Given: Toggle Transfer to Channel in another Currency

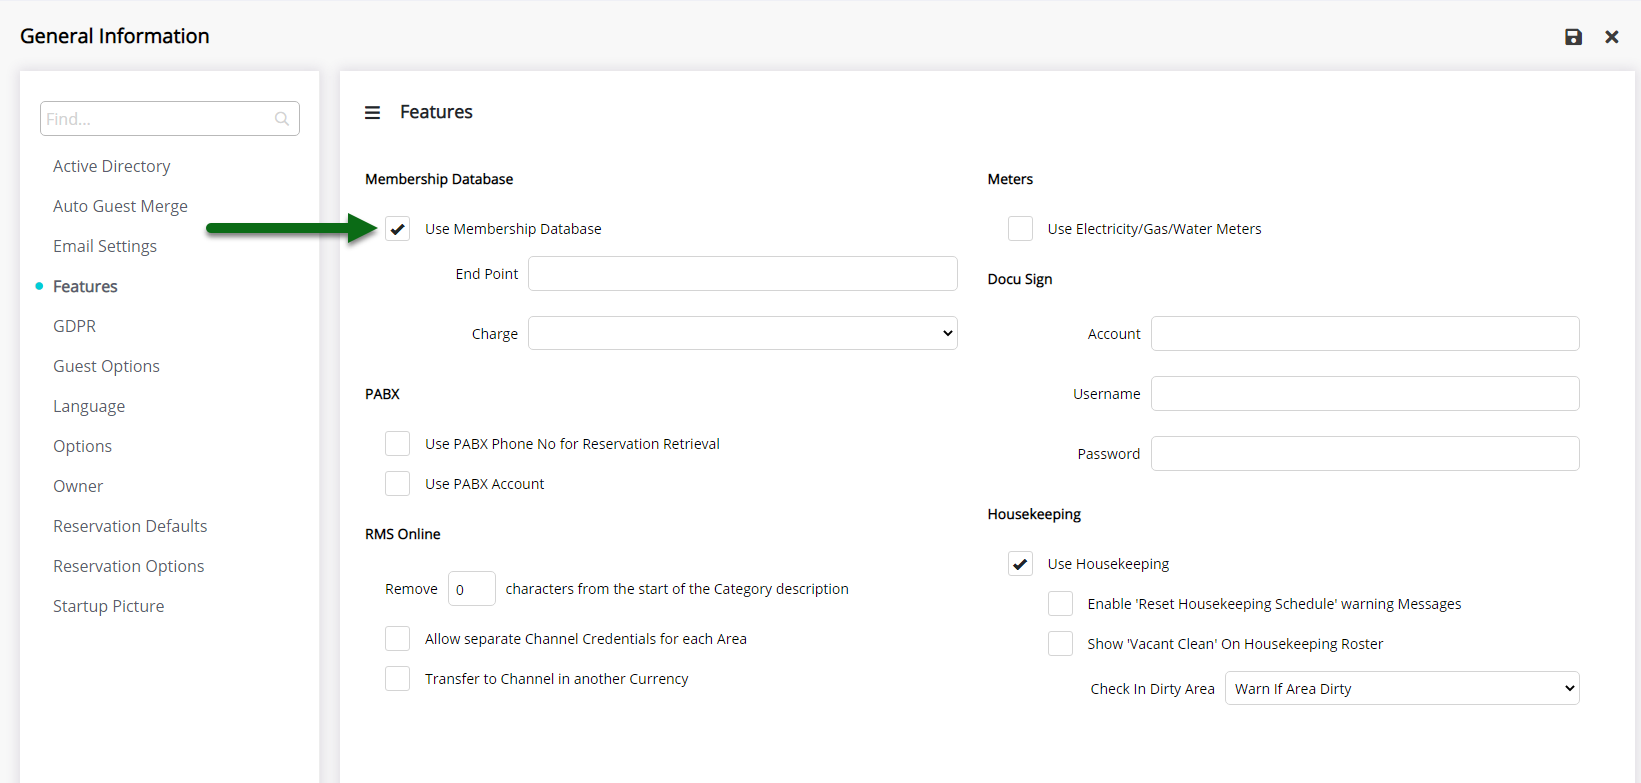Looking at the screenshot, I should [398, 679].
